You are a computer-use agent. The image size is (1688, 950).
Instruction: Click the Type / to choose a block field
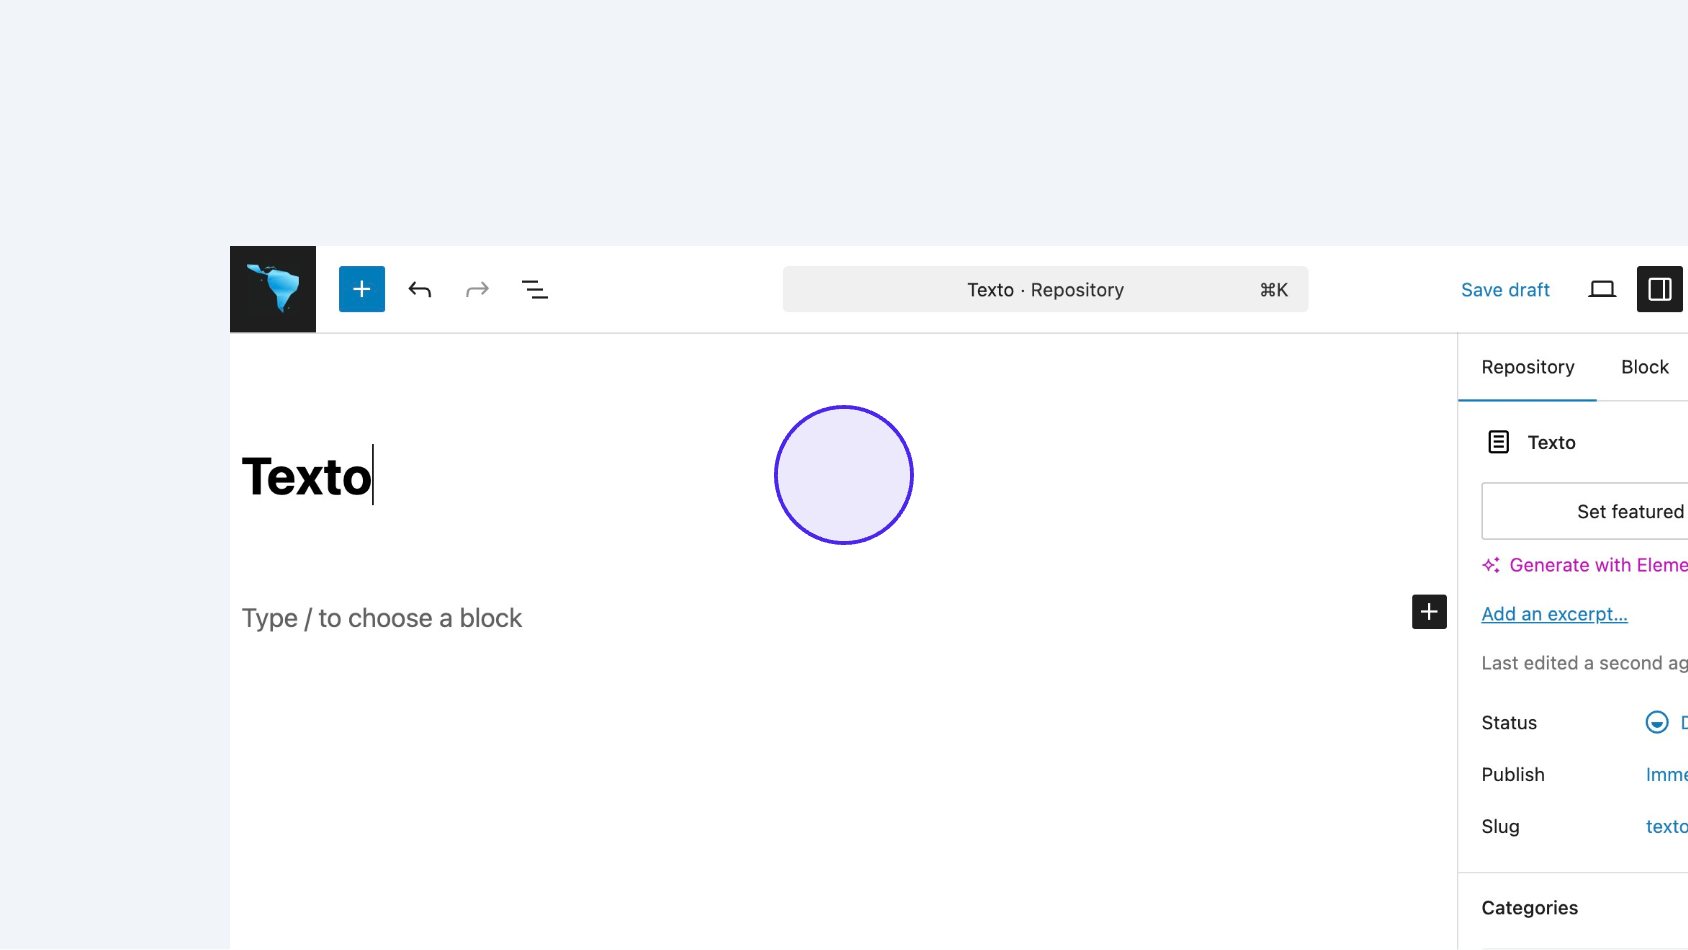pos(382,618)
